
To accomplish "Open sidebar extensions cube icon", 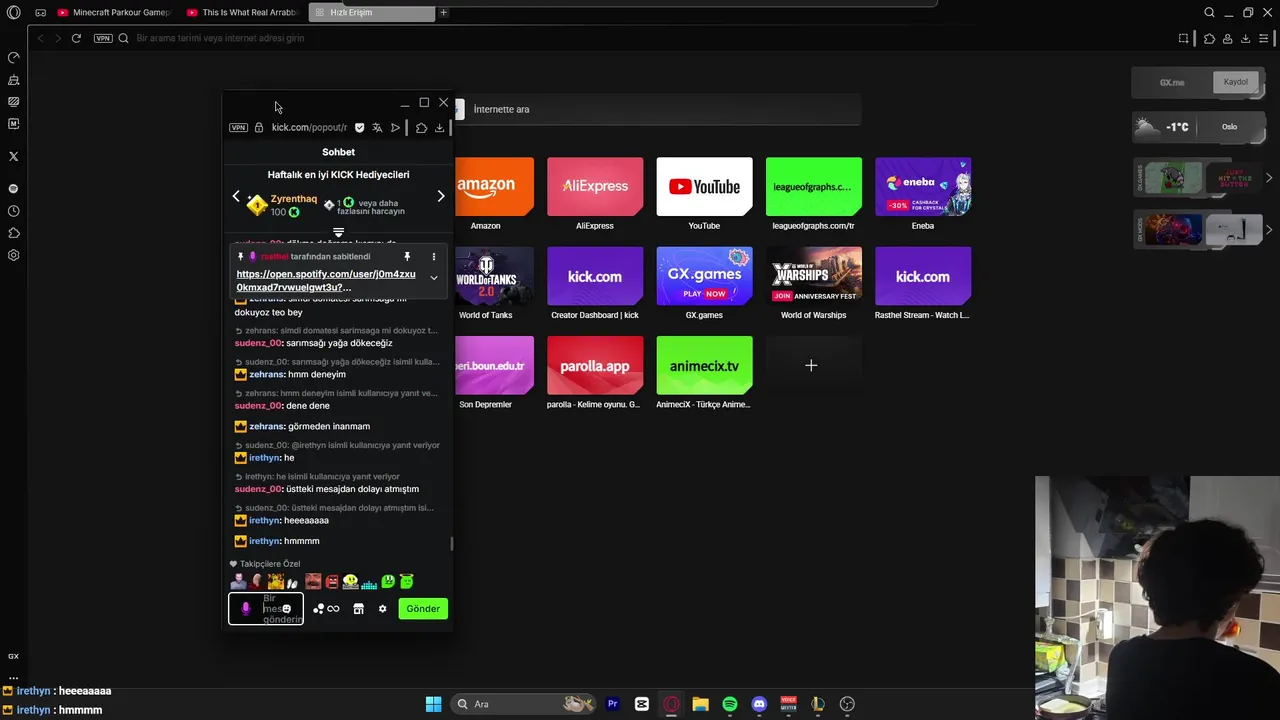I will 13,233.
